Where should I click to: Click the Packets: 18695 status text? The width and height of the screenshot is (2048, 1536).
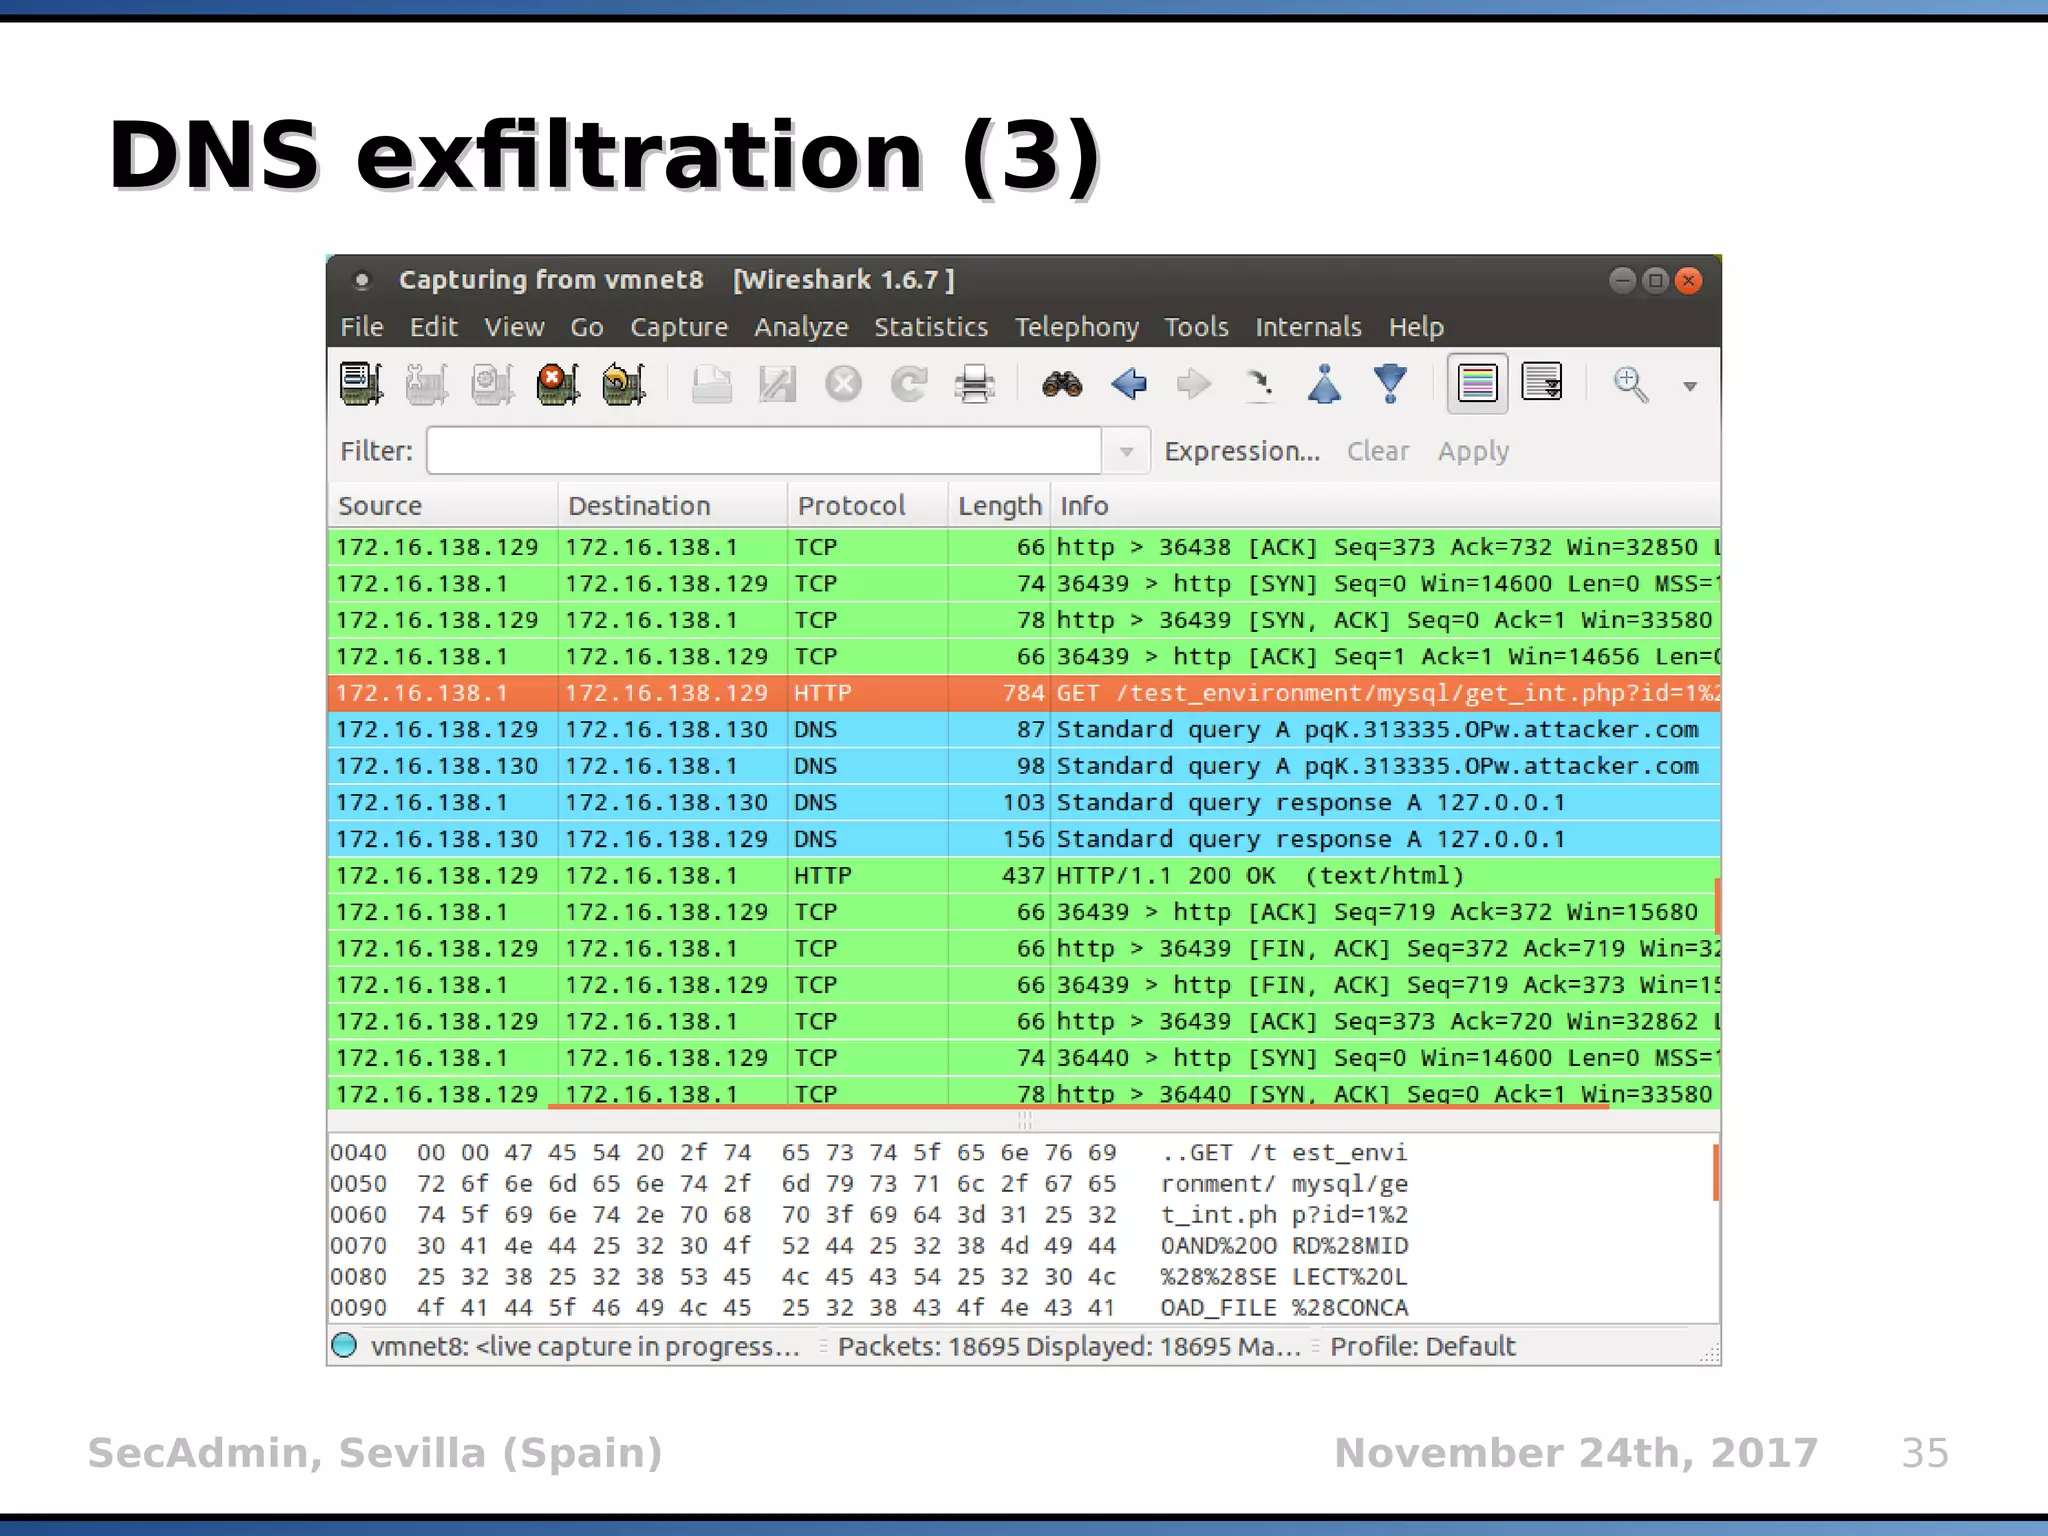tap(1069, 1346)
